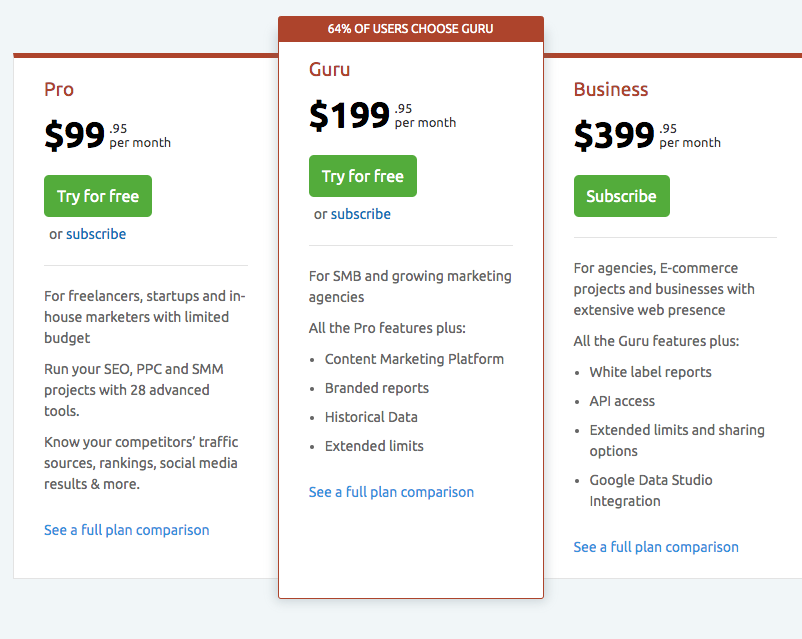Click the Historical Data feature item
Viewport: 802px width, 639px height.
pos(371,417)
